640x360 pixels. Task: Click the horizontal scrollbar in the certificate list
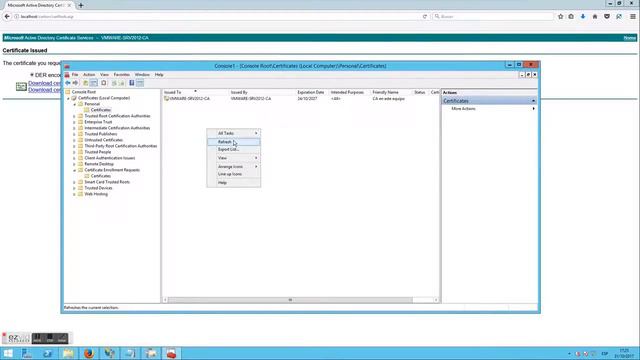(290, 300)
